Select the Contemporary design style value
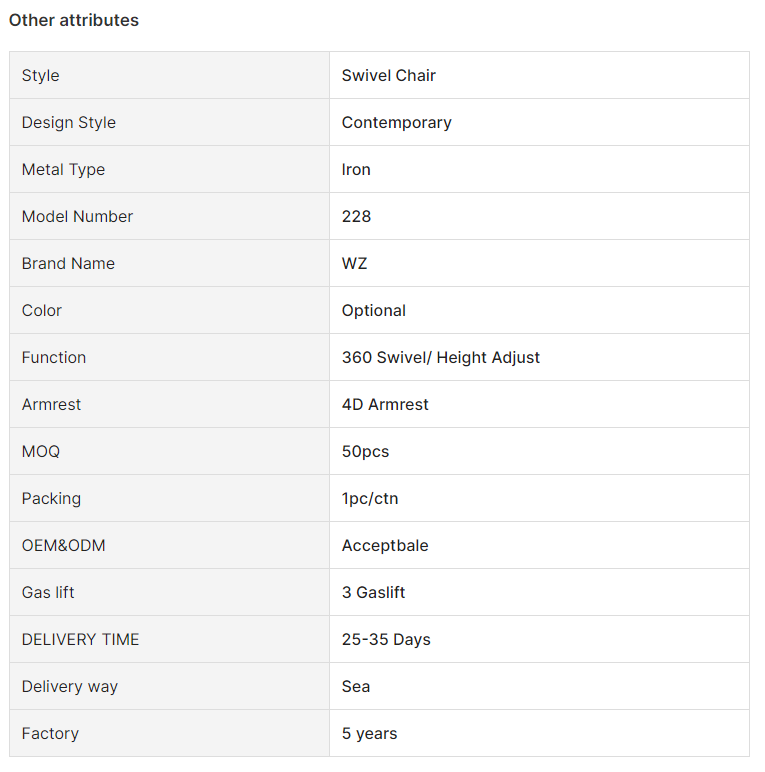765x772 pixels. (396, 122)
